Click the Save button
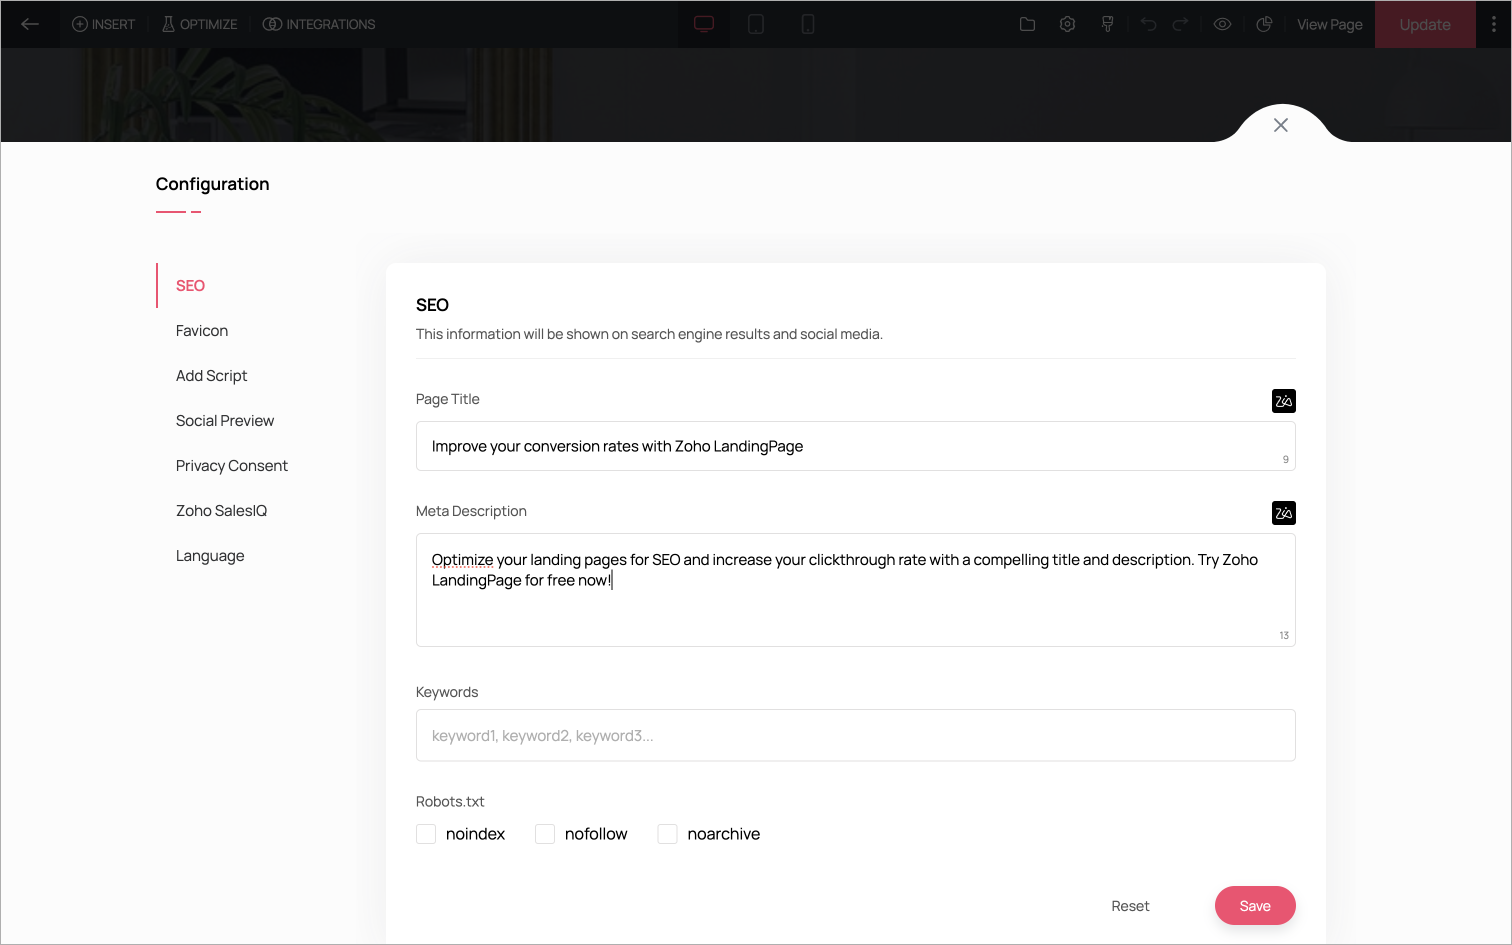This screenshot has width=1512, height=945. tap(1255, 906)
